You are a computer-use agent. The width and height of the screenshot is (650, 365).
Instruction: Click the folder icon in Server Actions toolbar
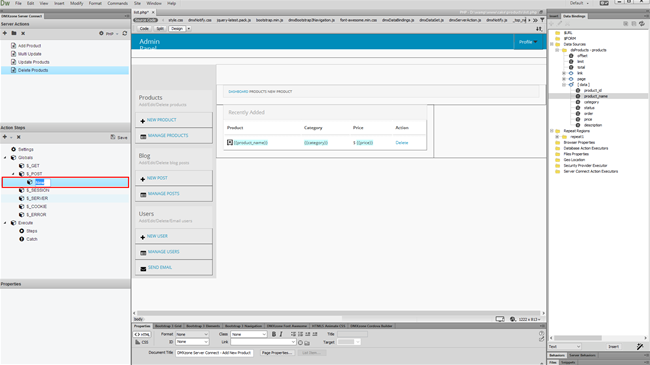(14, 33)
